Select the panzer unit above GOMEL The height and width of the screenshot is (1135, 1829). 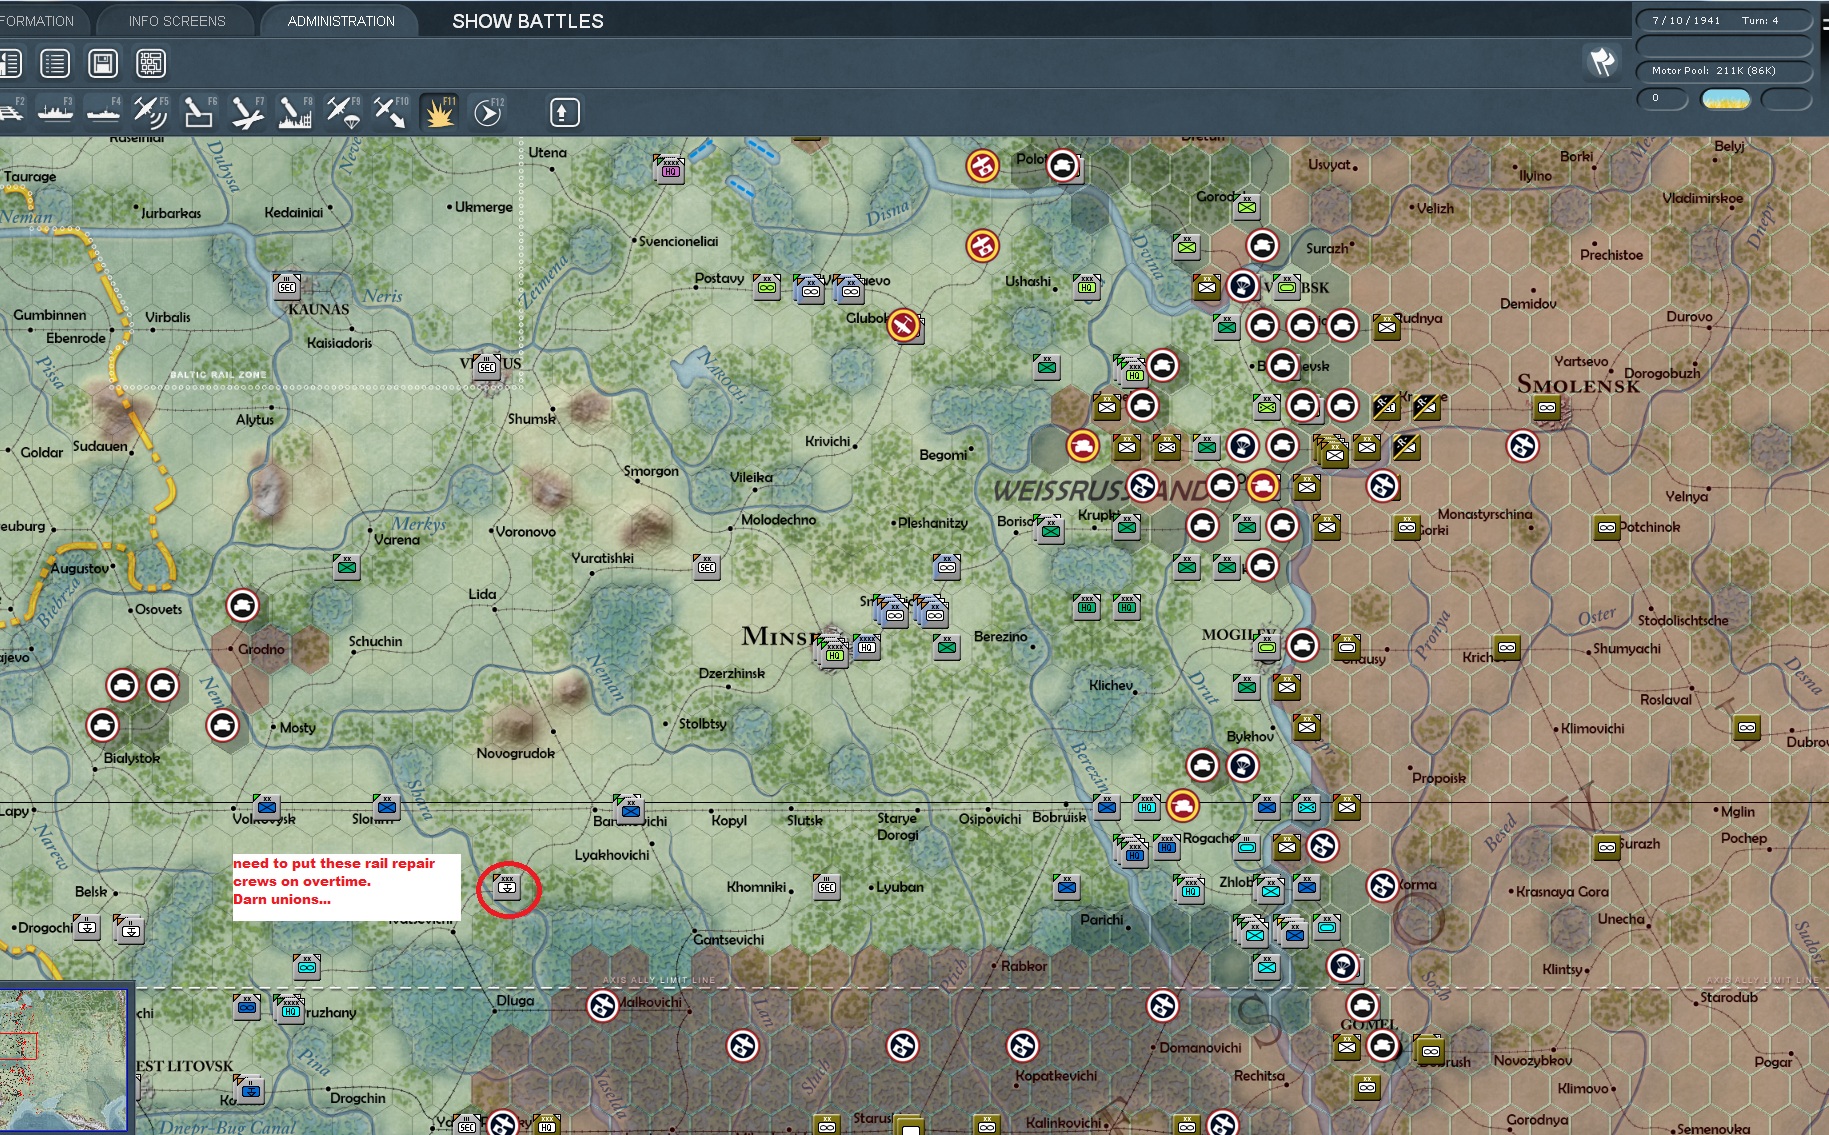pos(1362,1005)
